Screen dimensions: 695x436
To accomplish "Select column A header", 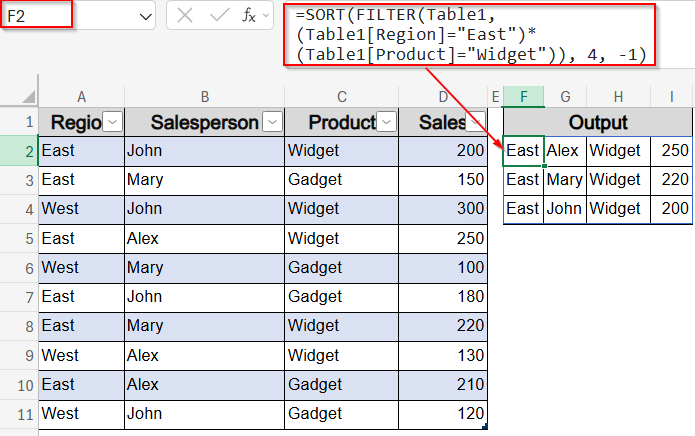I will pos(82,96).
